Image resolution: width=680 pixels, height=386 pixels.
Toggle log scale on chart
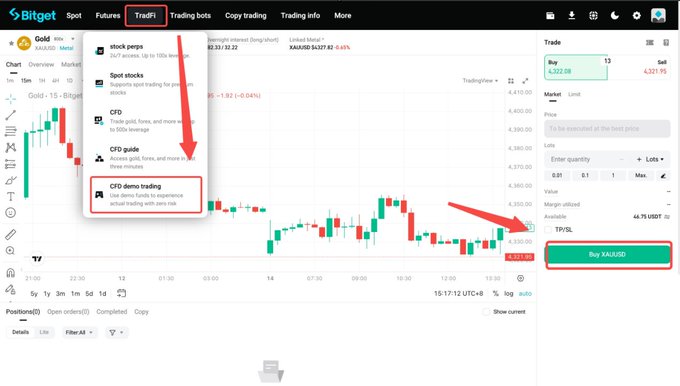point(509,294)
